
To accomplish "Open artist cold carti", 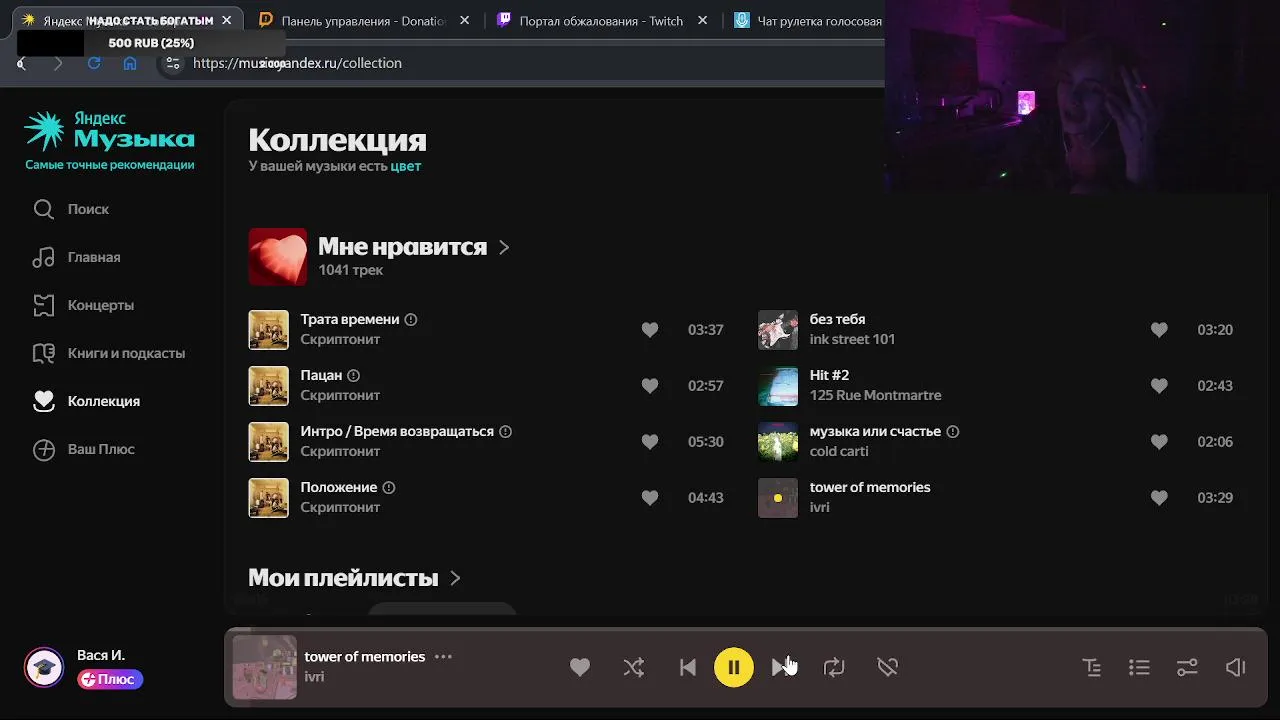I will pyautogui.click(x=839, y=451).
